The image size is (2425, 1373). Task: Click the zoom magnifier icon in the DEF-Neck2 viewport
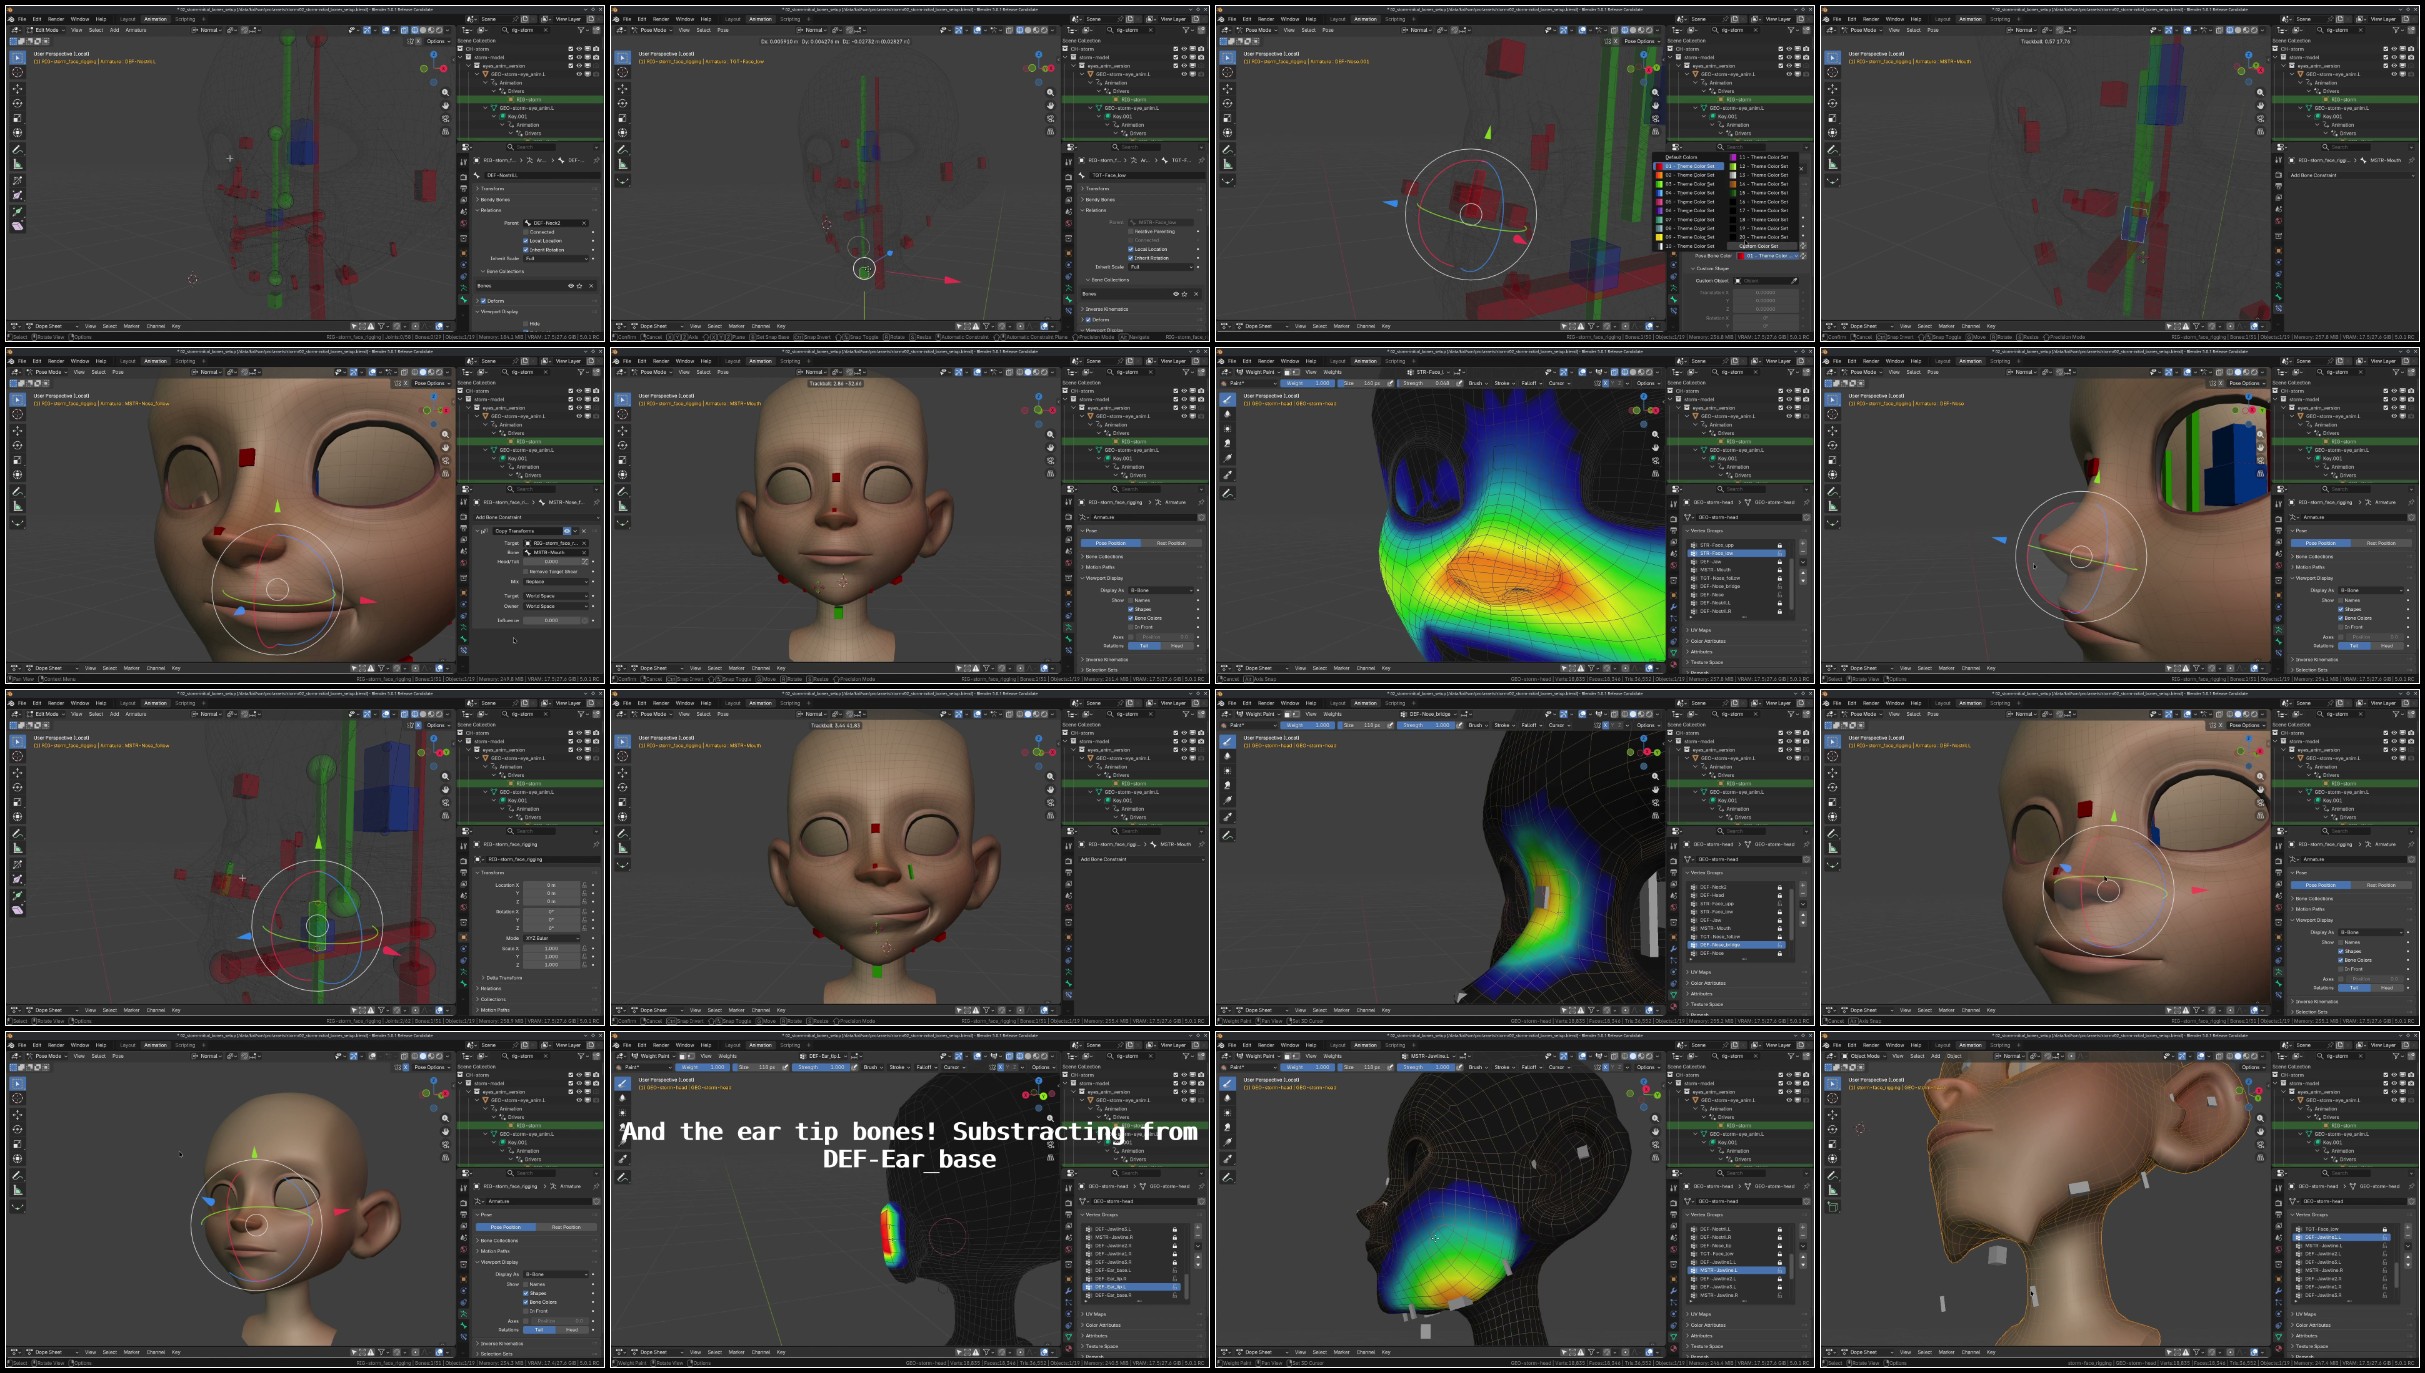tap(445, 92)
